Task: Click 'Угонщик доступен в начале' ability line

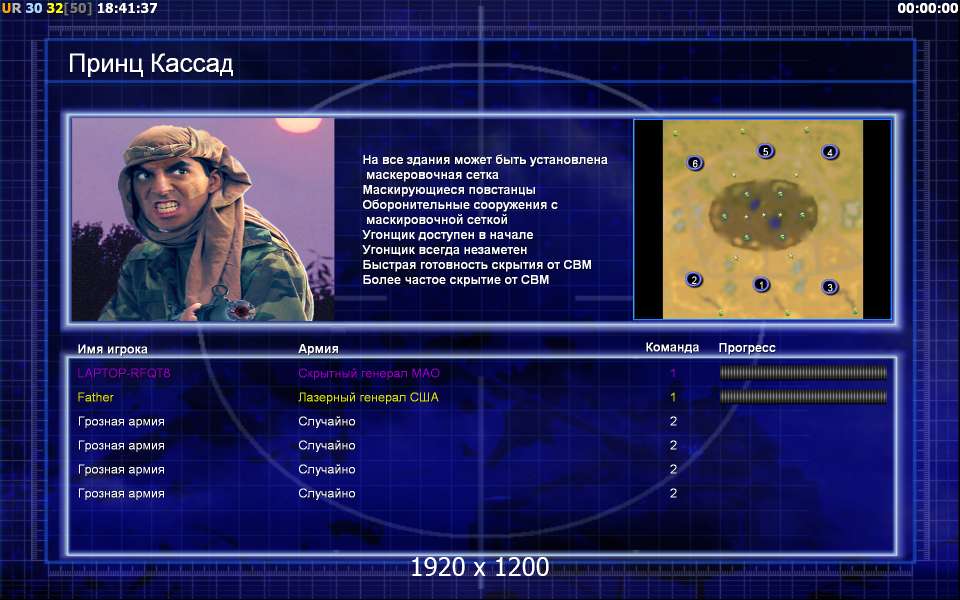Action: click(448, 234)
